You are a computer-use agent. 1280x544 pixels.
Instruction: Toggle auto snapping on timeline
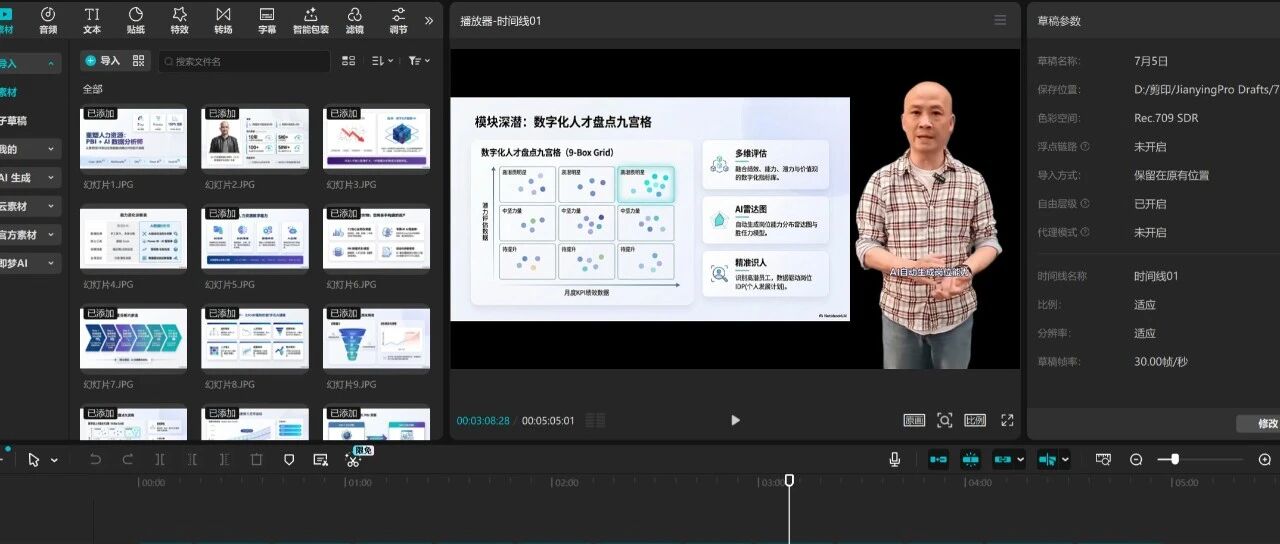pyautogui.click(x=971, y=459)
